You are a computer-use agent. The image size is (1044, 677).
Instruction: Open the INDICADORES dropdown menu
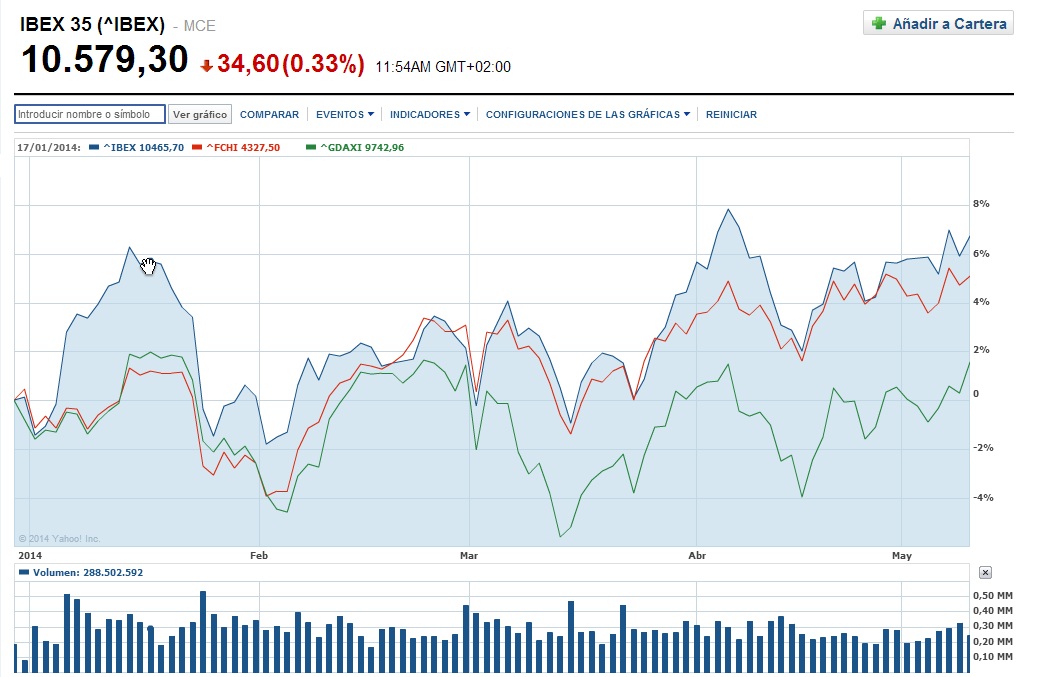[x=429, y=114]
